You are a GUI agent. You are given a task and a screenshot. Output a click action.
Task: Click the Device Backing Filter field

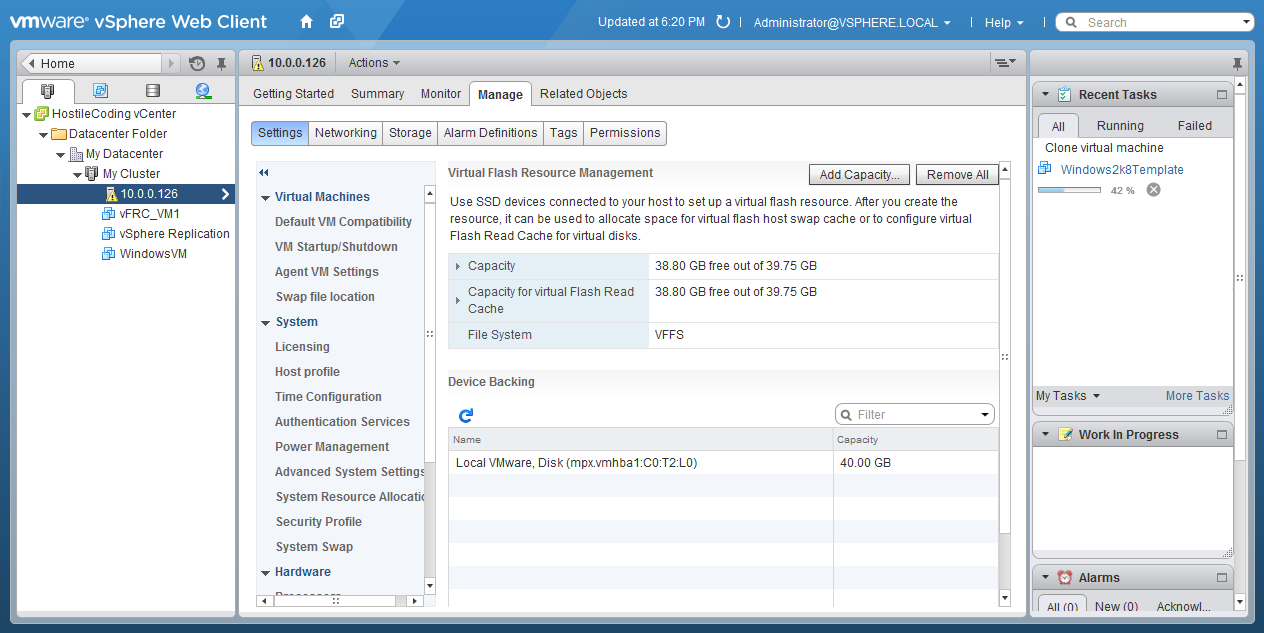pos(914,414)
